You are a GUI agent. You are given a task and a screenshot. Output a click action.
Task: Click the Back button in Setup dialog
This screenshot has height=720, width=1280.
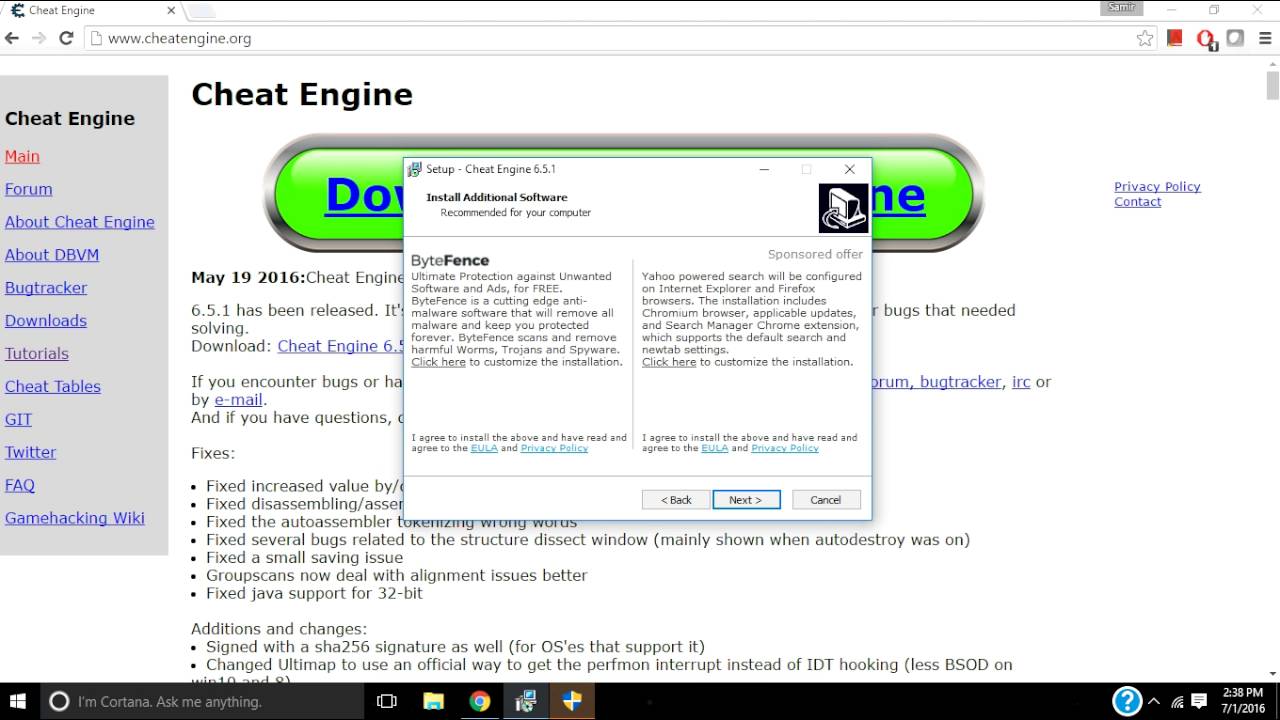click(676, 500)
